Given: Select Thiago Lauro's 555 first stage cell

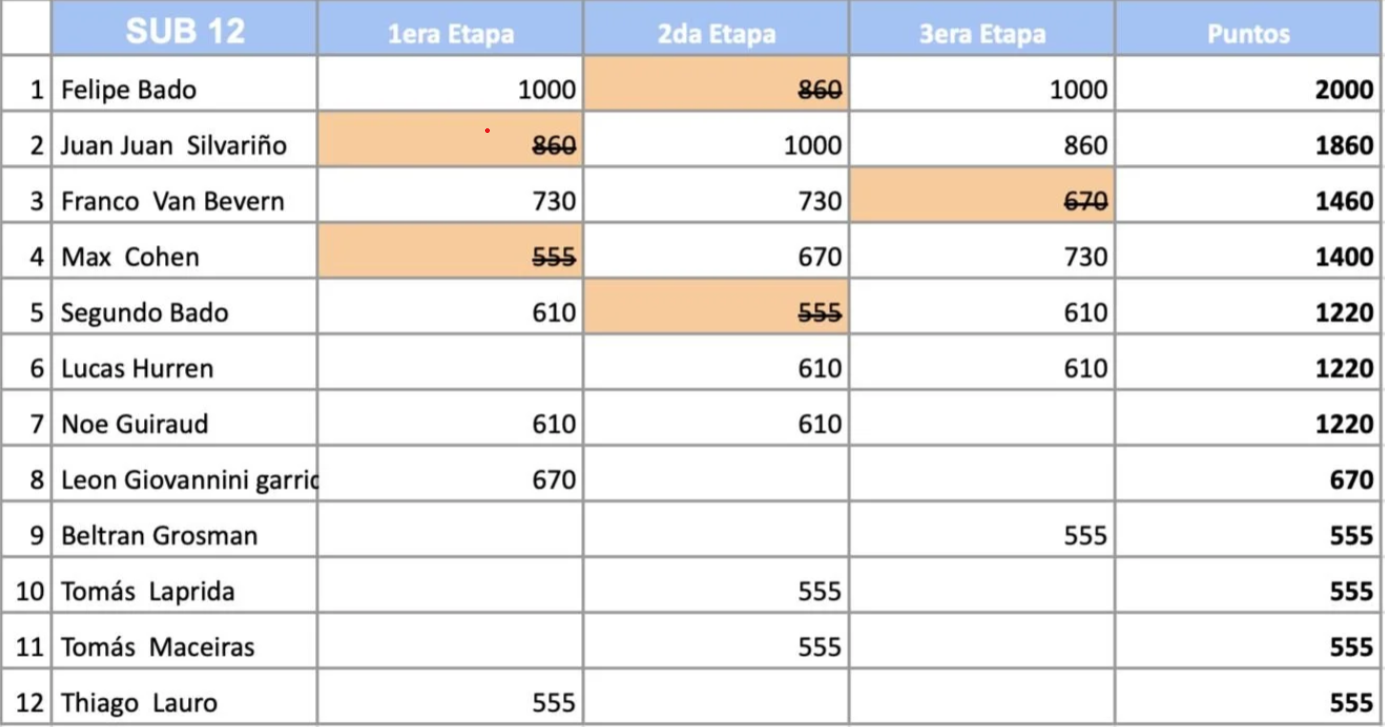Looking at the screenshot, I should click(x=450, y=697).
